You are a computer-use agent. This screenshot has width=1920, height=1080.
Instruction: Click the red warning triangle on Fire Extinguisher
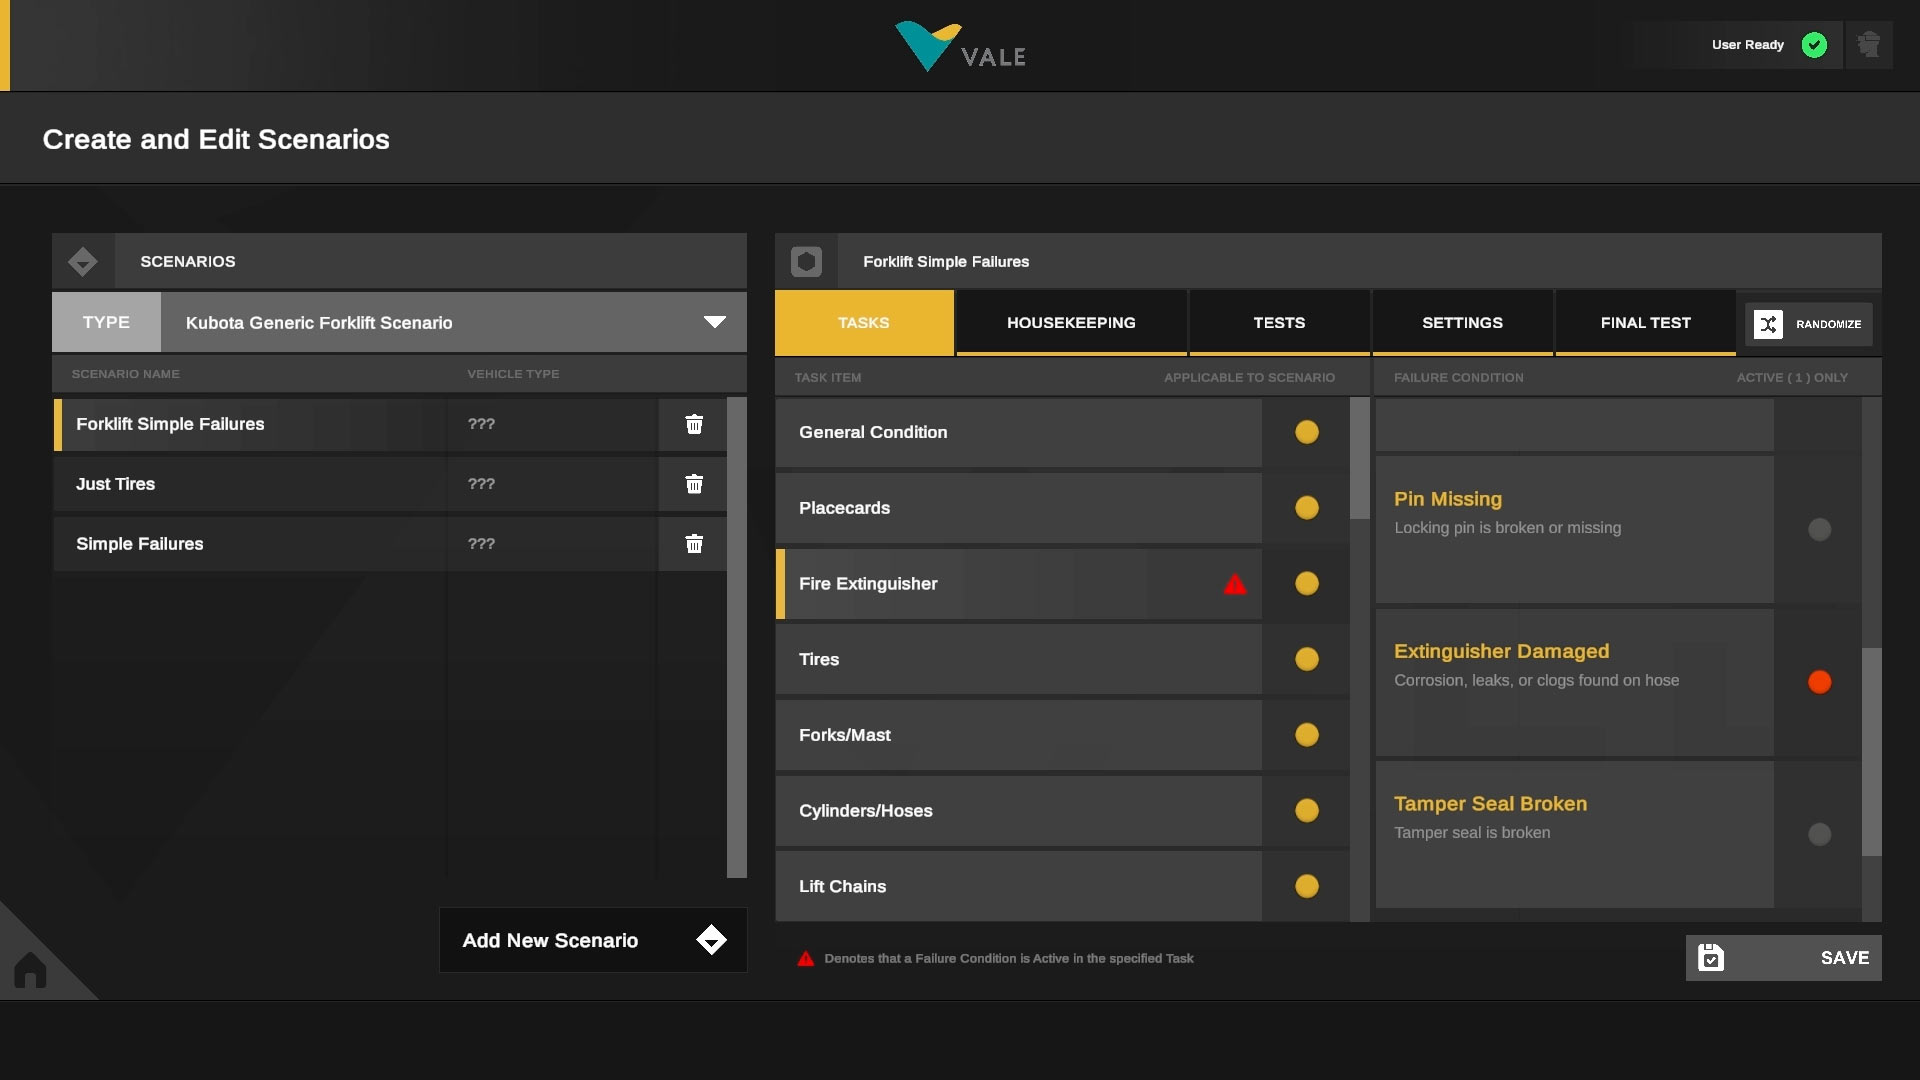click(1235, 584)
